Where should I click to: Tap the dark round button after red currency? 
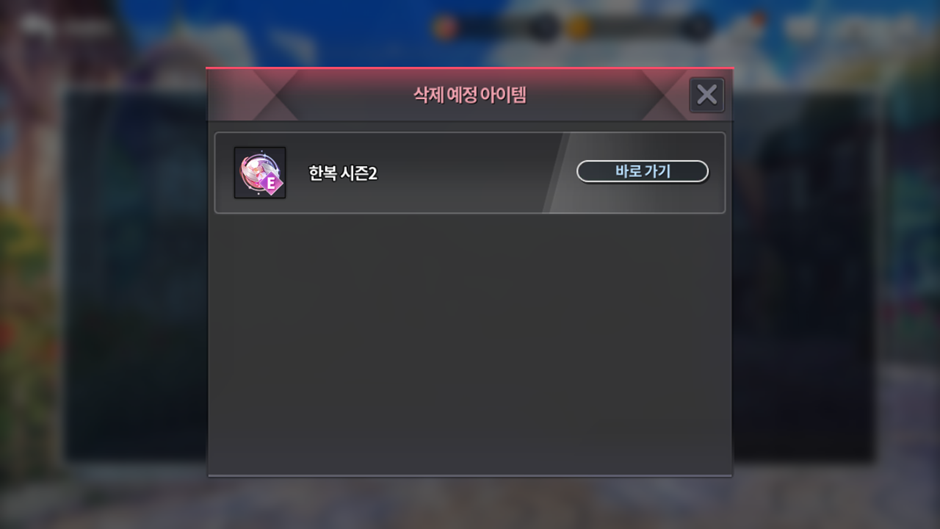coord(544,28)
